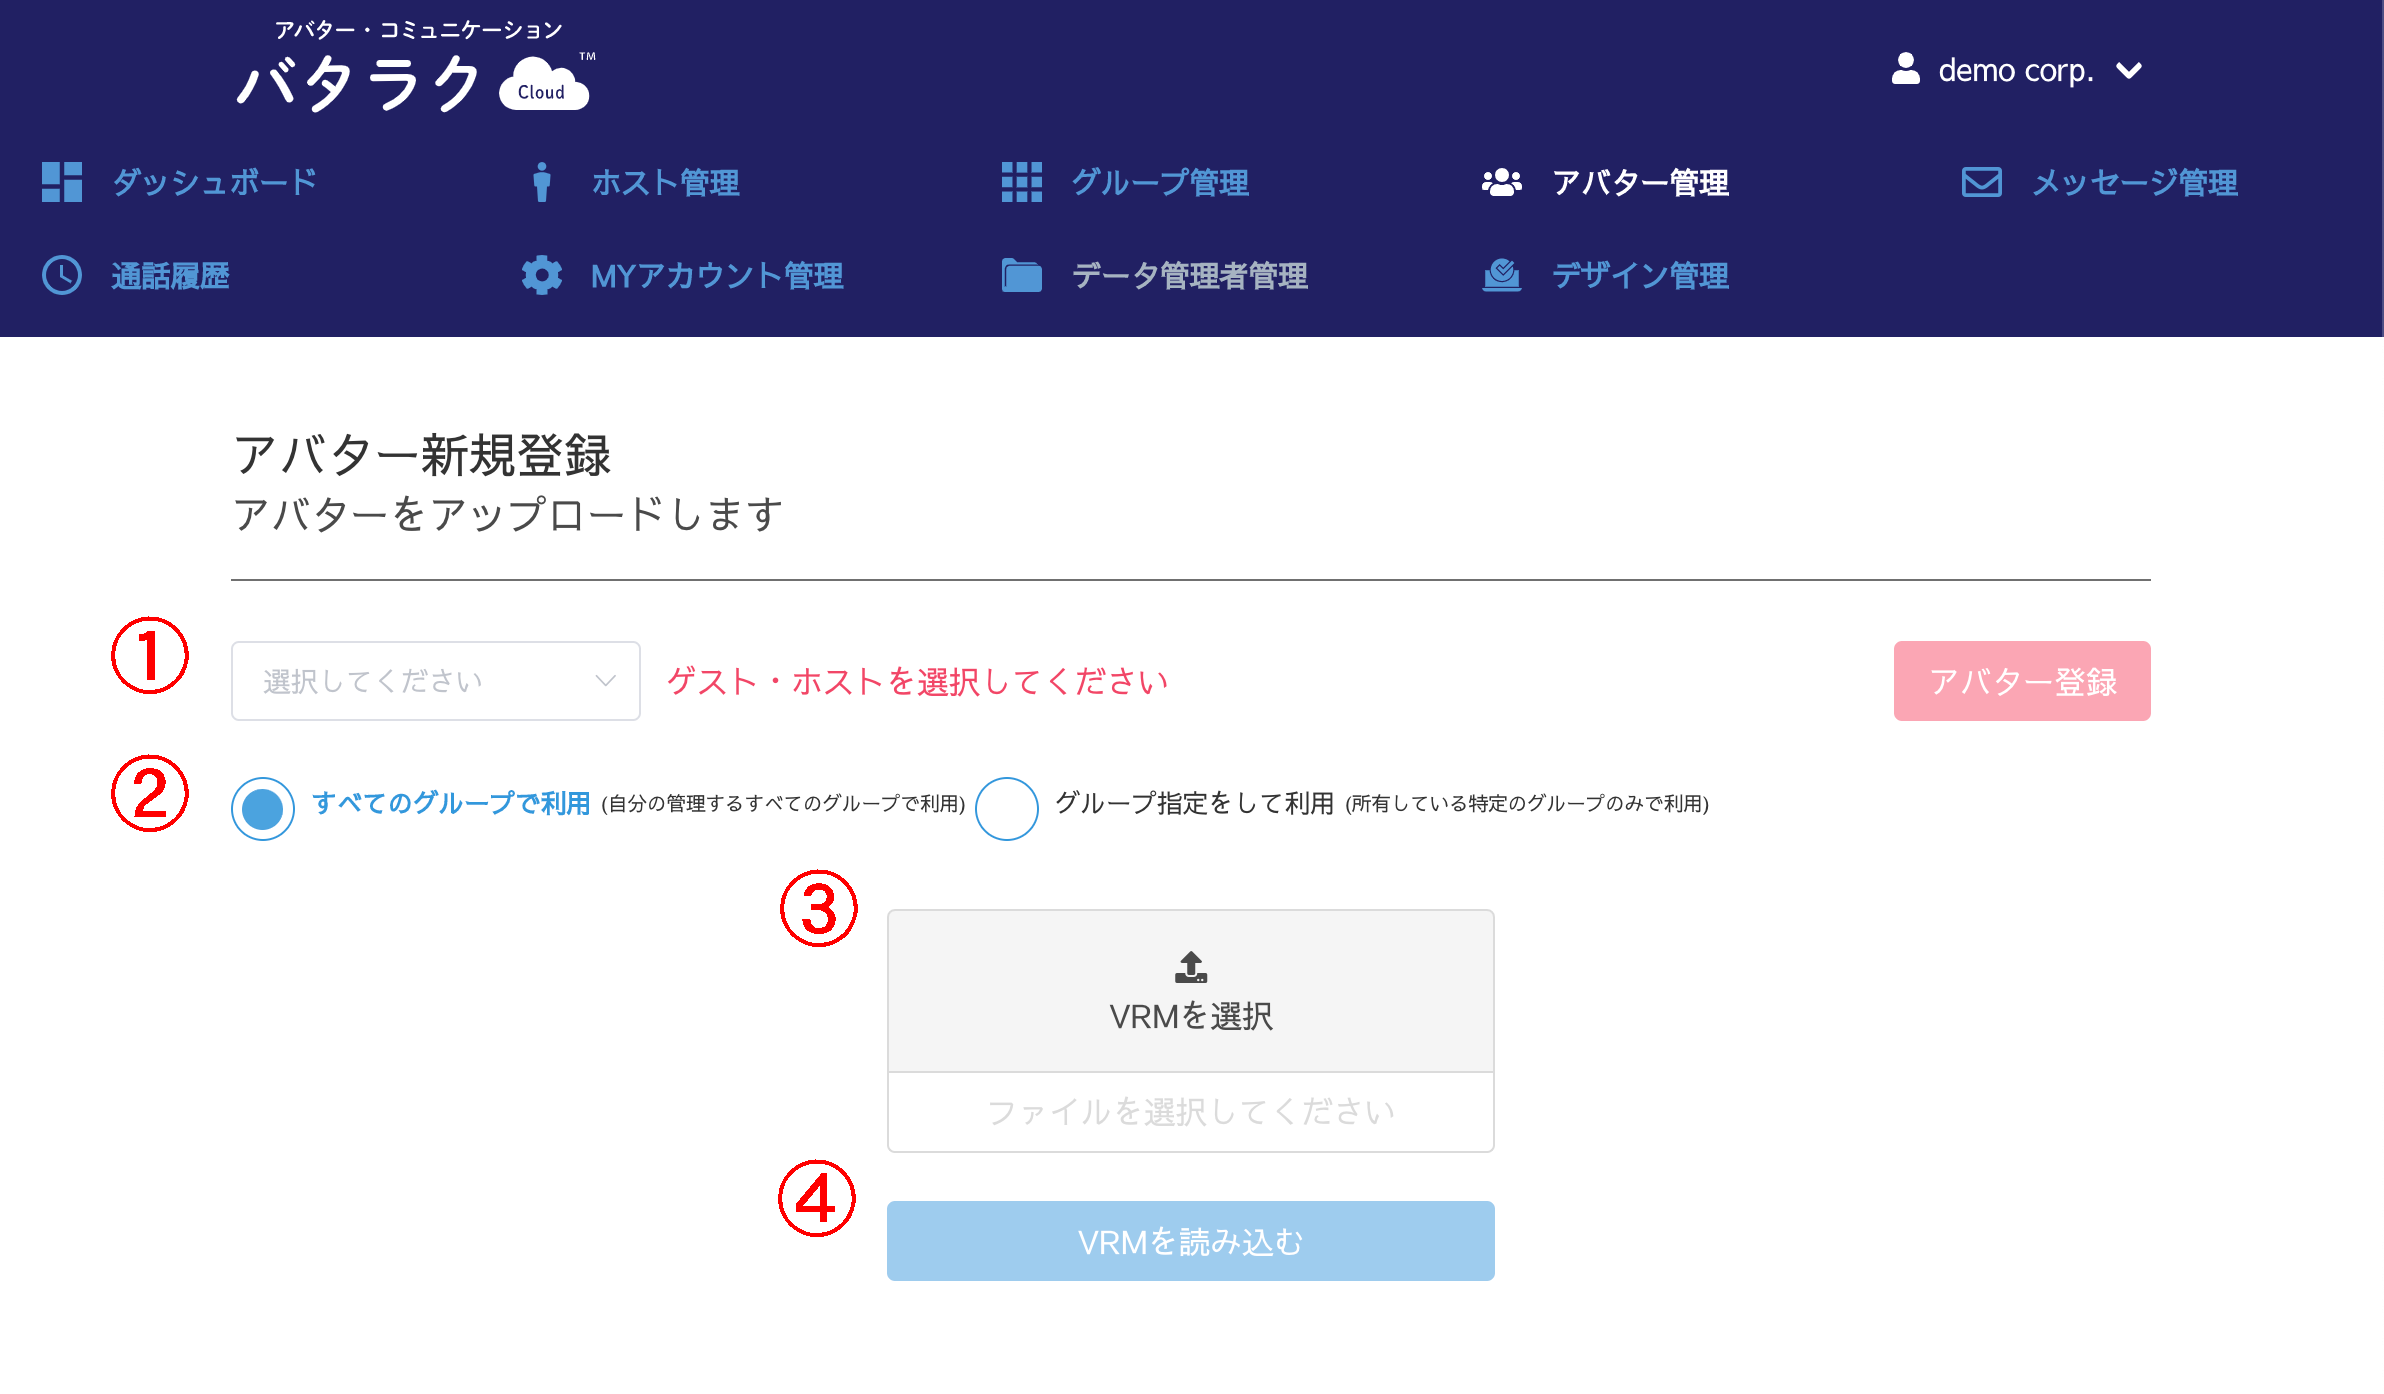Viewport: 2384px width, 1394px height.
Task: Click the call history clock icon
Action: pos(62,275)
